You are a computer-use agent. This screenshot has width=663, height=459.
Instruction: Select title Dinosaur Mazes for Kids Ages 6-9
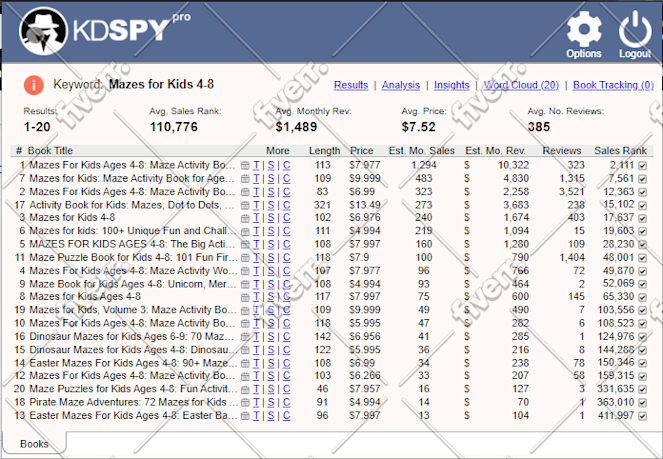click(132, 336)
